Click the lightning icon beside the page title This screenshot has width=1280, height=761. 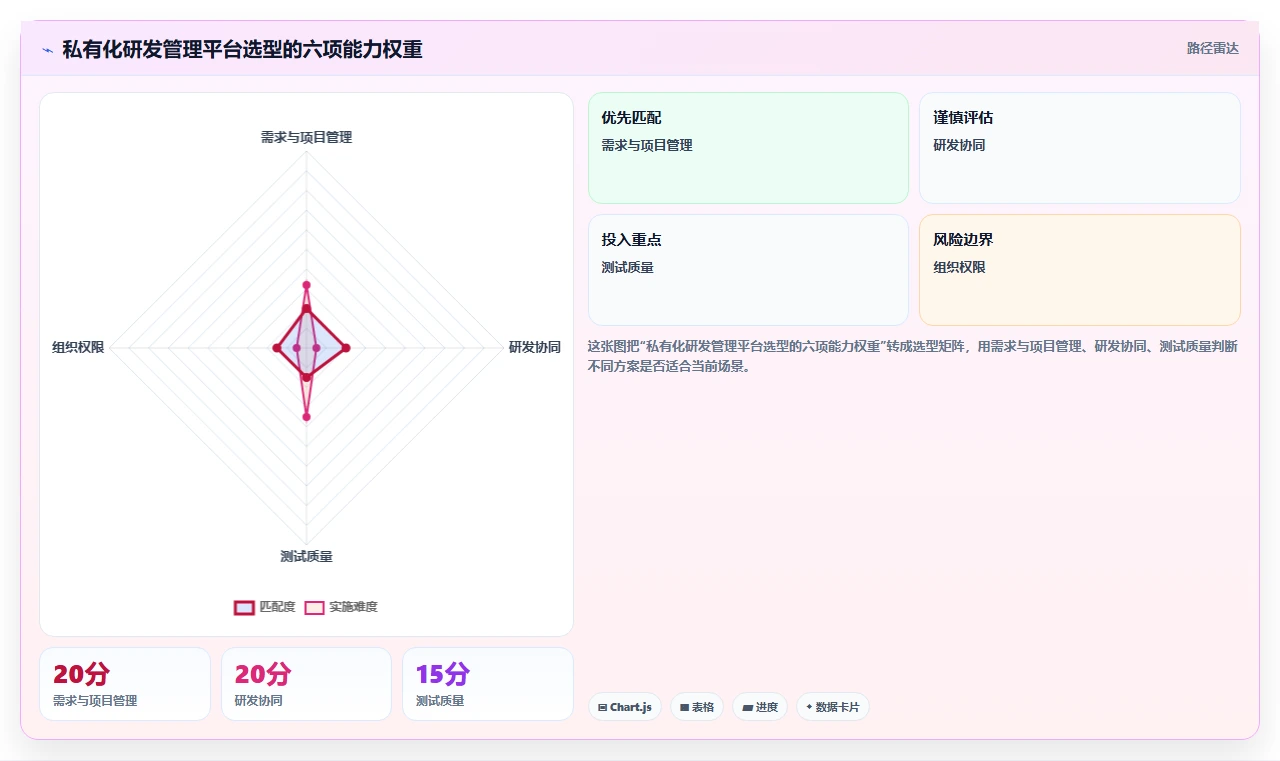click(x=47, y=50)
